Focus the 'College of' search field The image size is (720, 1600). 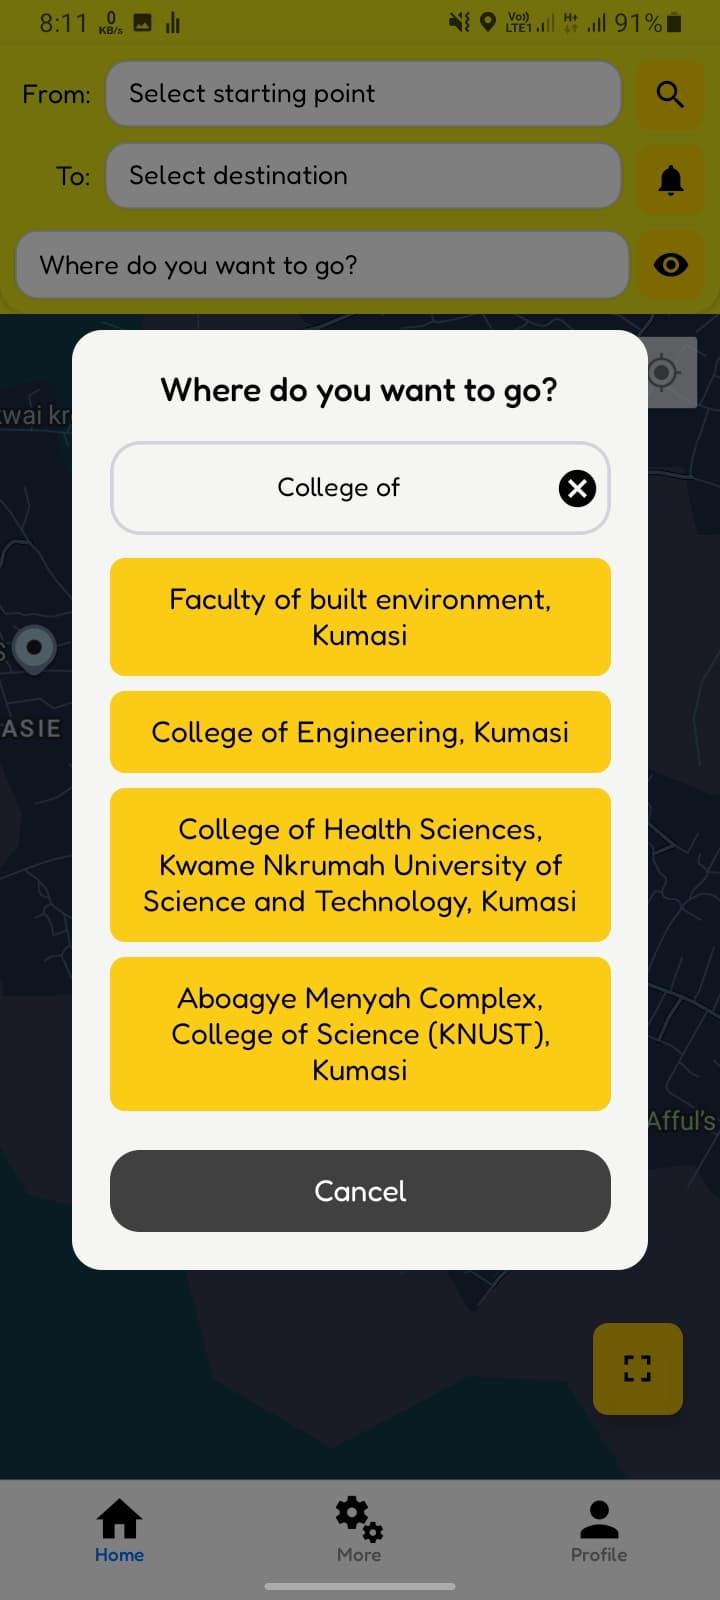(x=340, y=488)
